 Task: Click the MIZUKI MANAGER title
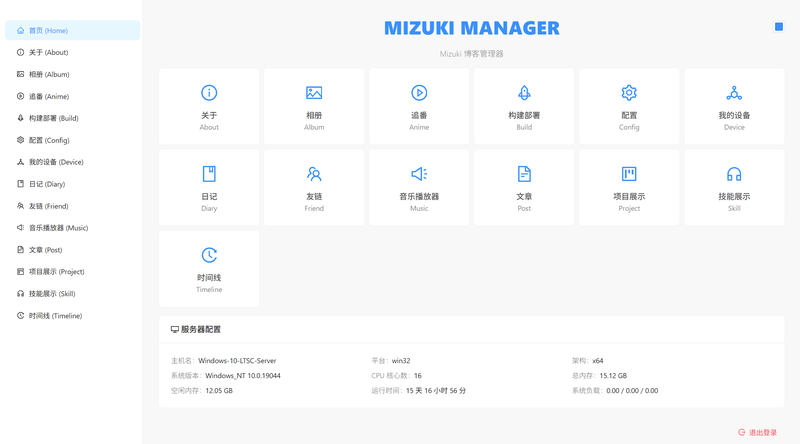point(472,28)
